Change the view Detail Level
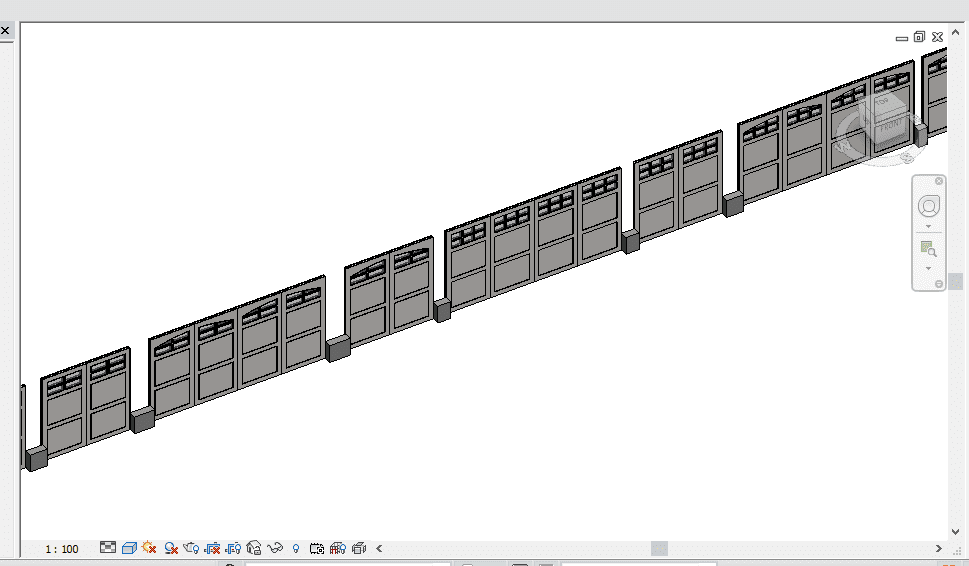The width and height of the screenshot is (969, 566). pyautogui.click(x=108, y=548)
